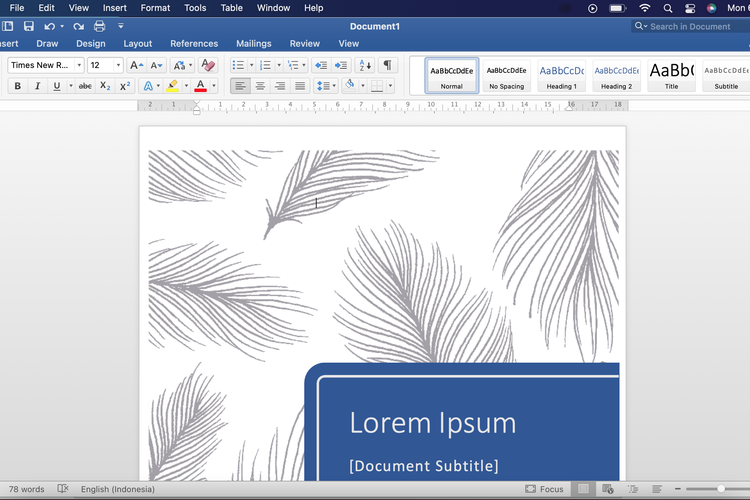
Task: Open the Format menu in menu bar
Action: click(x=155, y=8)
